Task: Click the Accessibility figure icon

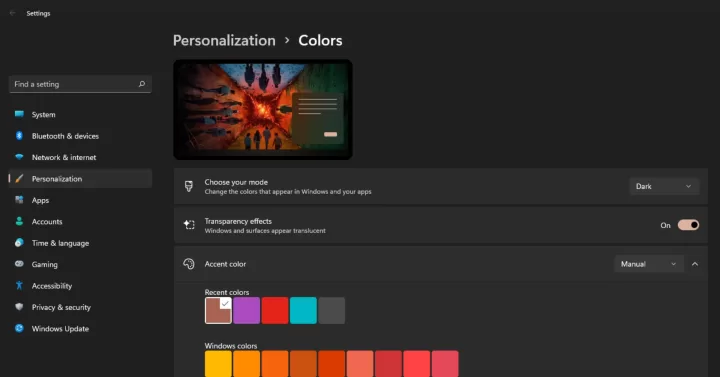Action: [19, 286]
